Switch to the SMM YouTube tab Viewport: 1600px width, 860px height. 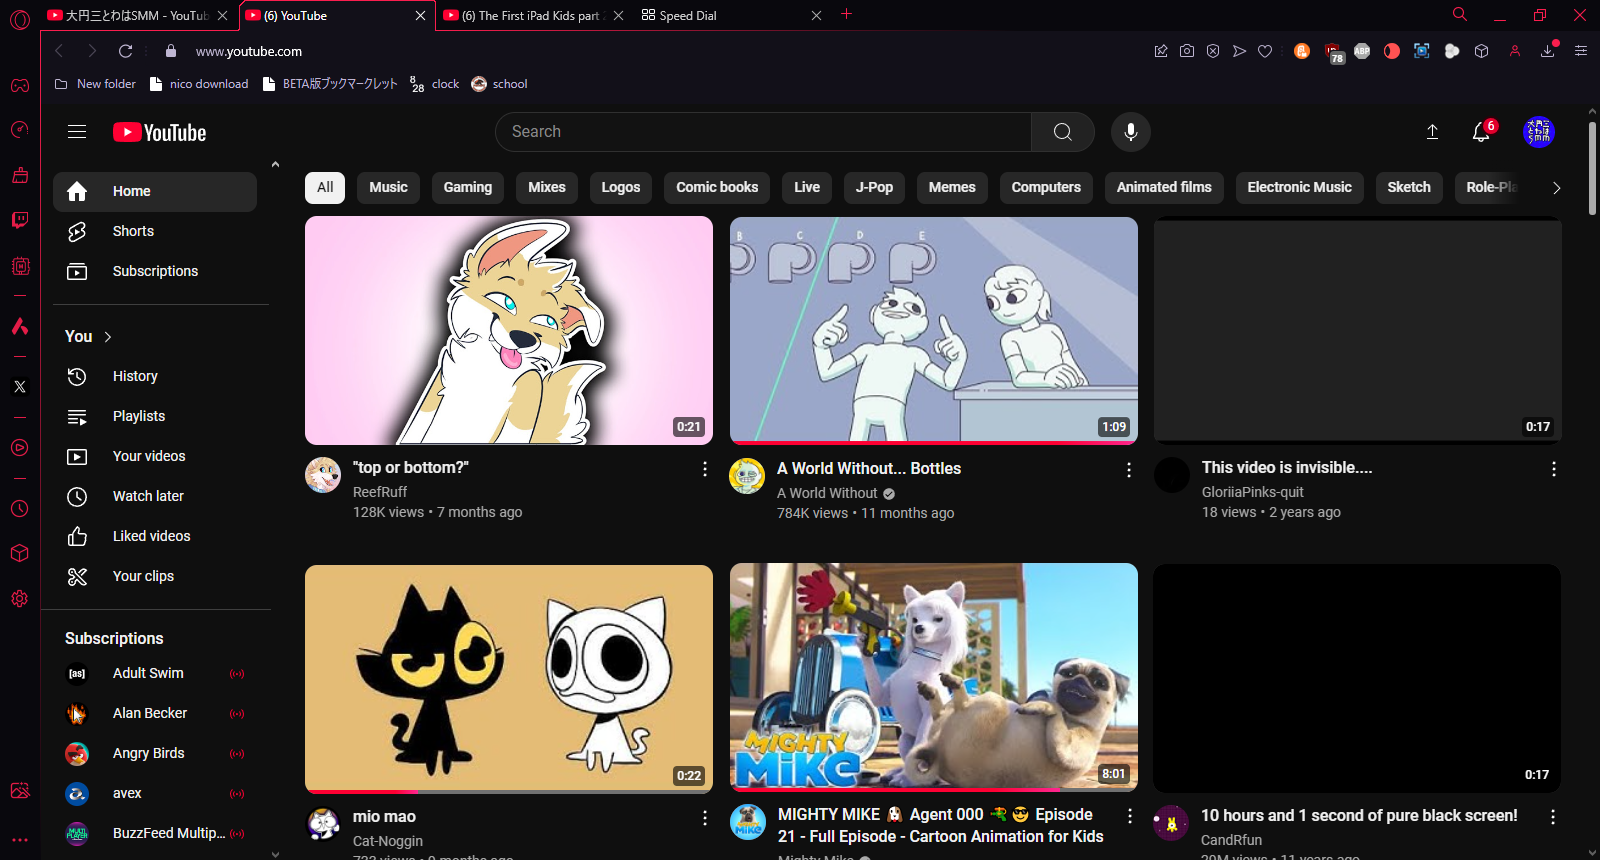138,15
